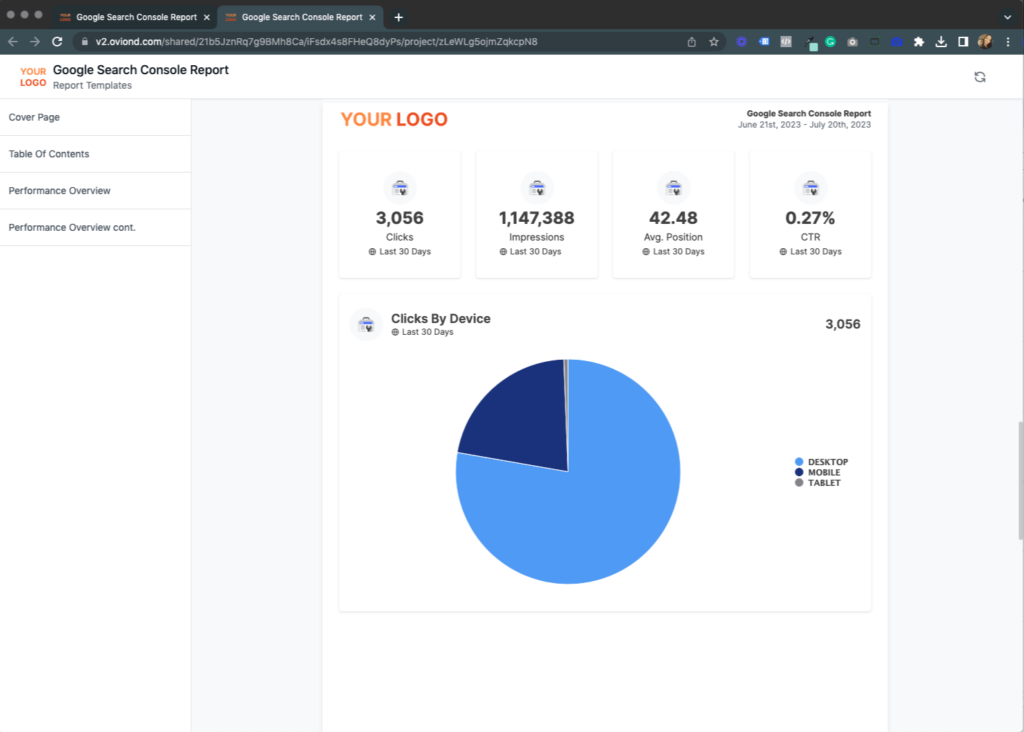Click the report date range text
The height and width of the screenshot is (732, 1024).
(x=804, y=125)
